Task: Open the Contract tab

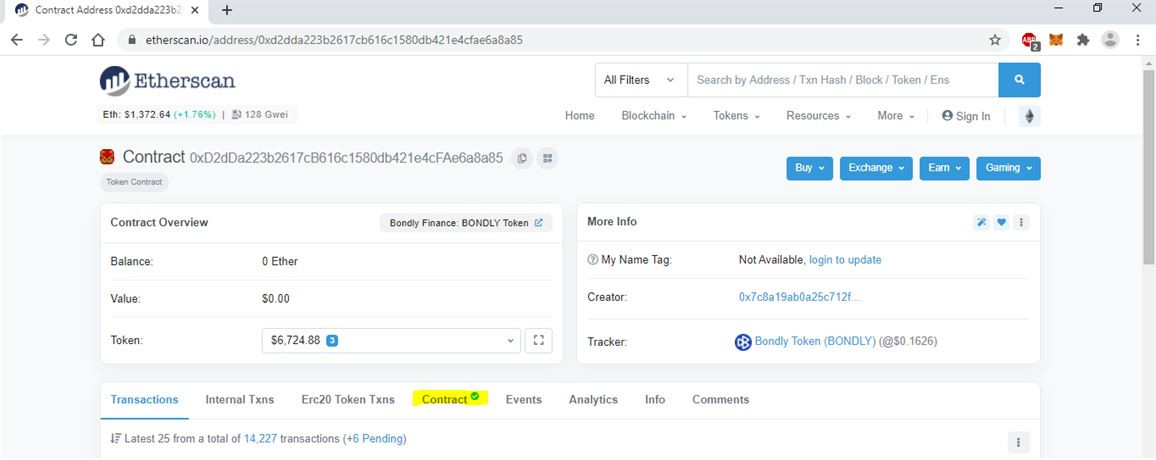Action: coord(450,399)
